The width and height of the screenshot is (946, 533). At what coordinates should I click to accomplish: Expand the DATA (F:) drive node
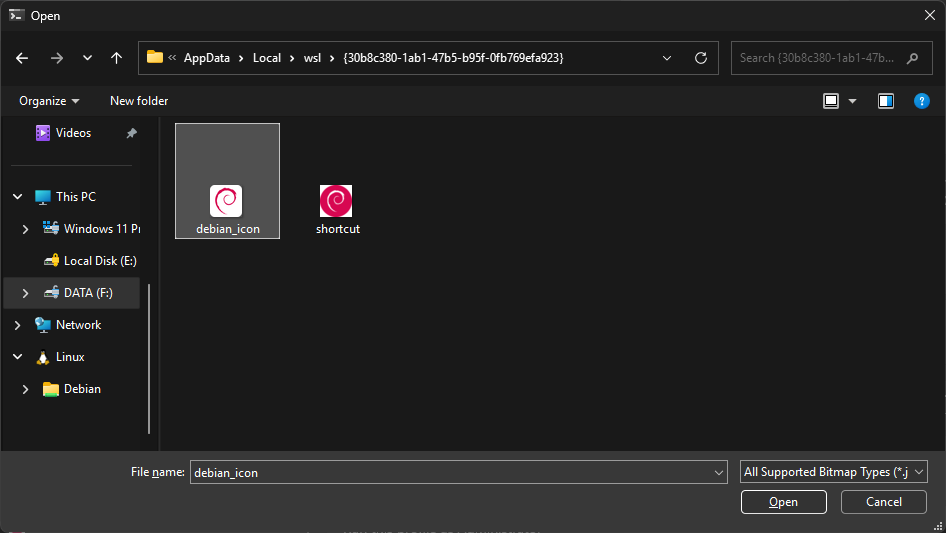(x=25, y=293)
